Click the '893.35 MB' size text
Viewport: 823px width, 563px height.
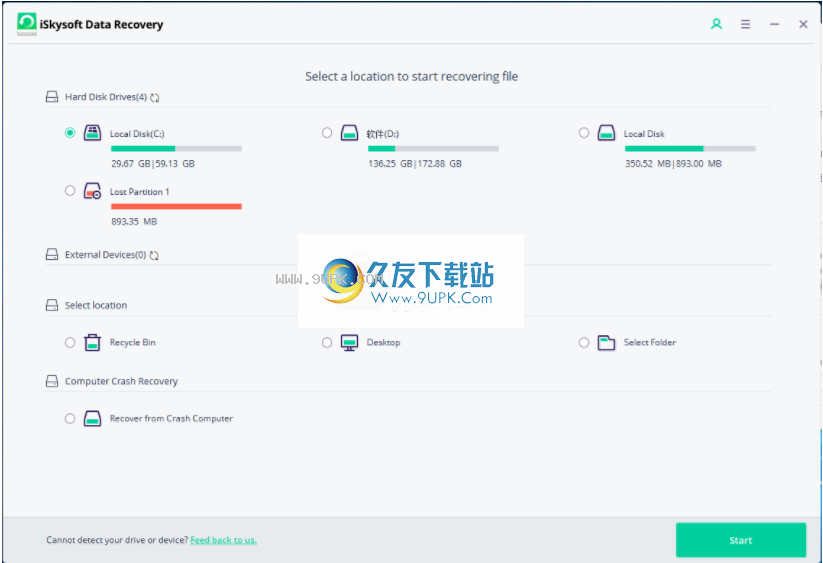click(x=134, y=221)
